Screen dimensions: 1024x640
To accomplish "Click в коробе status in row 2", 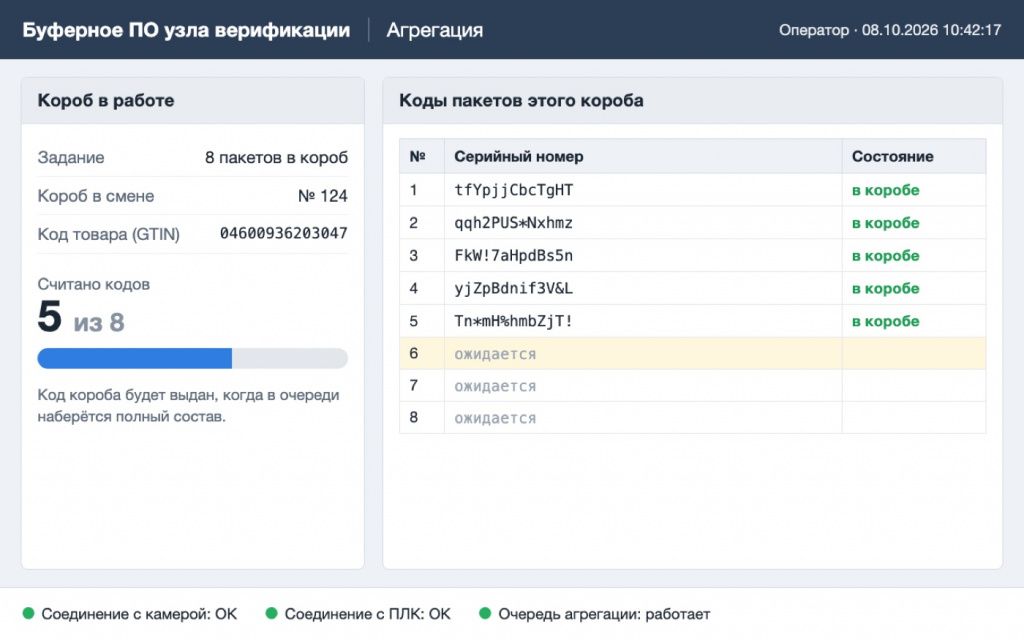I will [x=886, y=223].
